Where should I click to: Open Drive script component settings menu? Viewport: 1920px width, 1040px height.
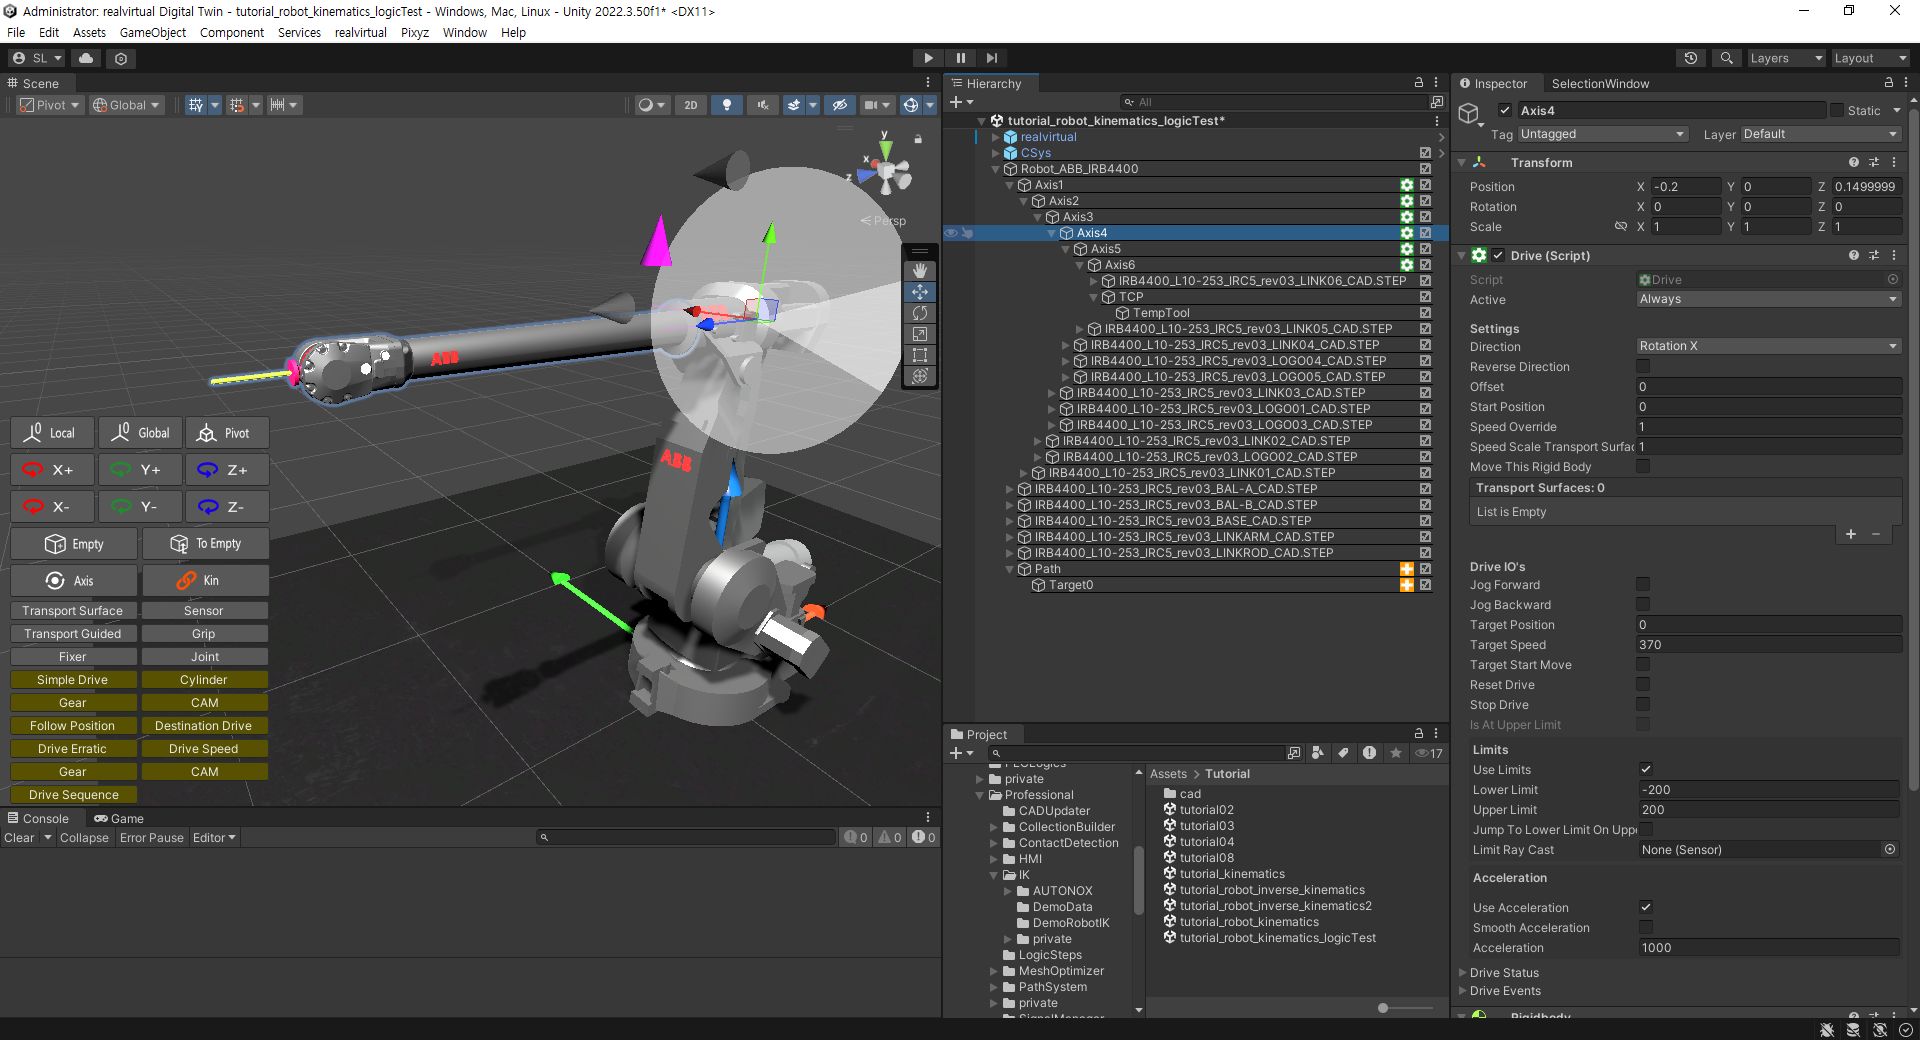(x=1894, y=256)
